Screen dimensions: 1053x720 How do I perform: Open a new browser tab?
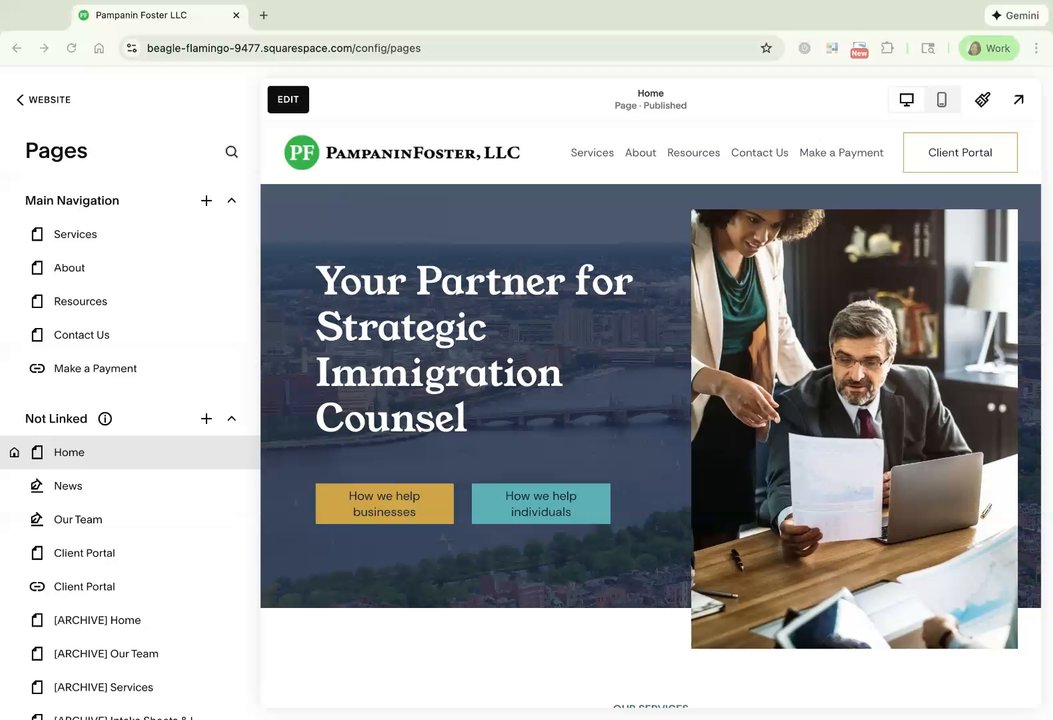pos(264,15)
